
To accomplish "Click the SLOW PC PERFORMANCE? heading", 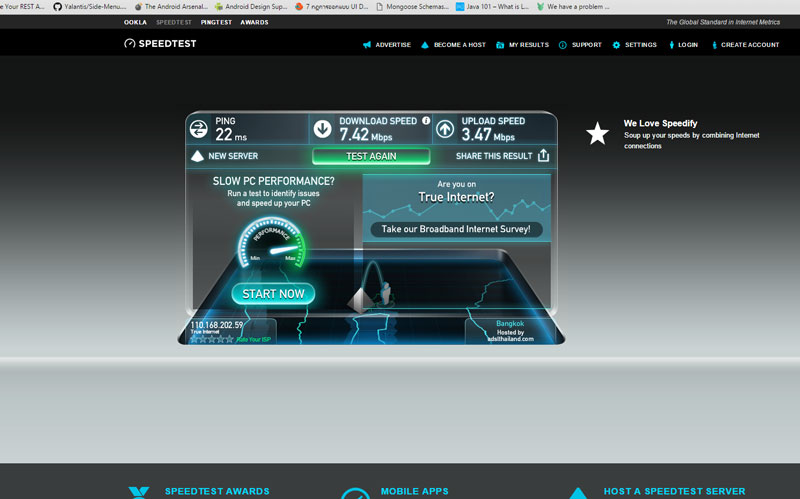I will point(273,181).
